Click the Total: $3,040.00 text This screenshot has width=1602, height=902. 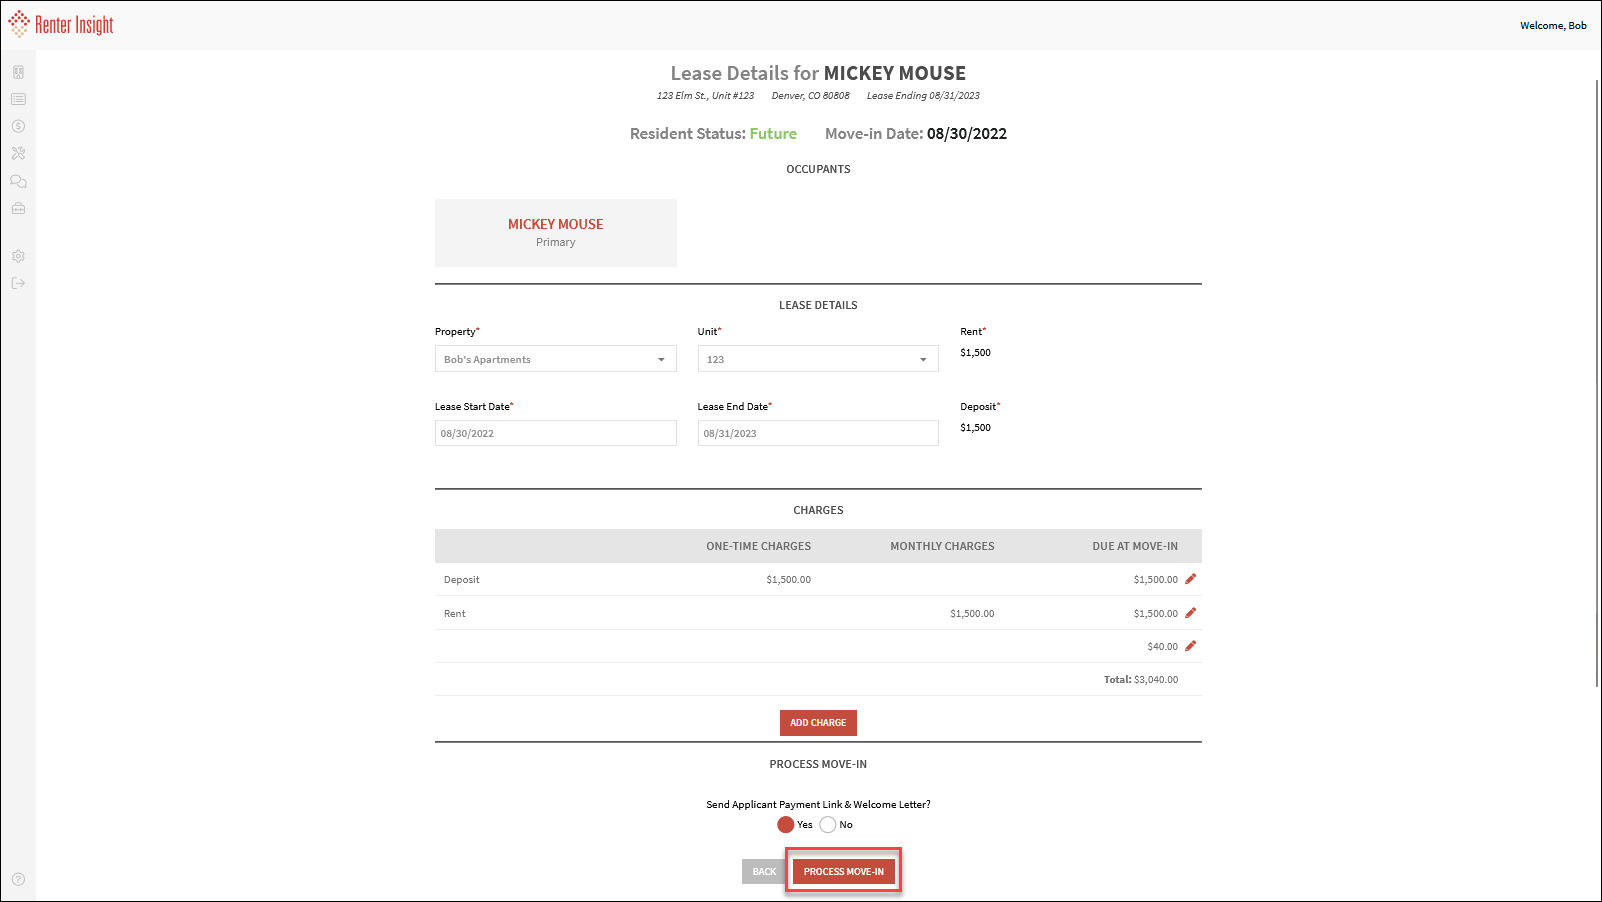coord(1141,680)
